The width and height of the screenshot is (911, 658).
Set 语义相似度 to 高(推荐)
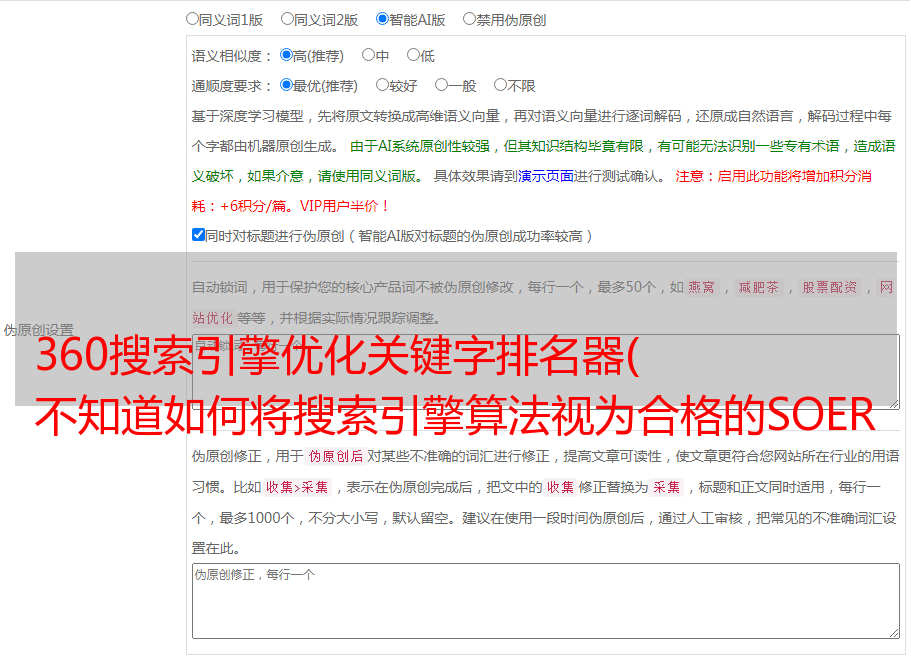(286, 55)
